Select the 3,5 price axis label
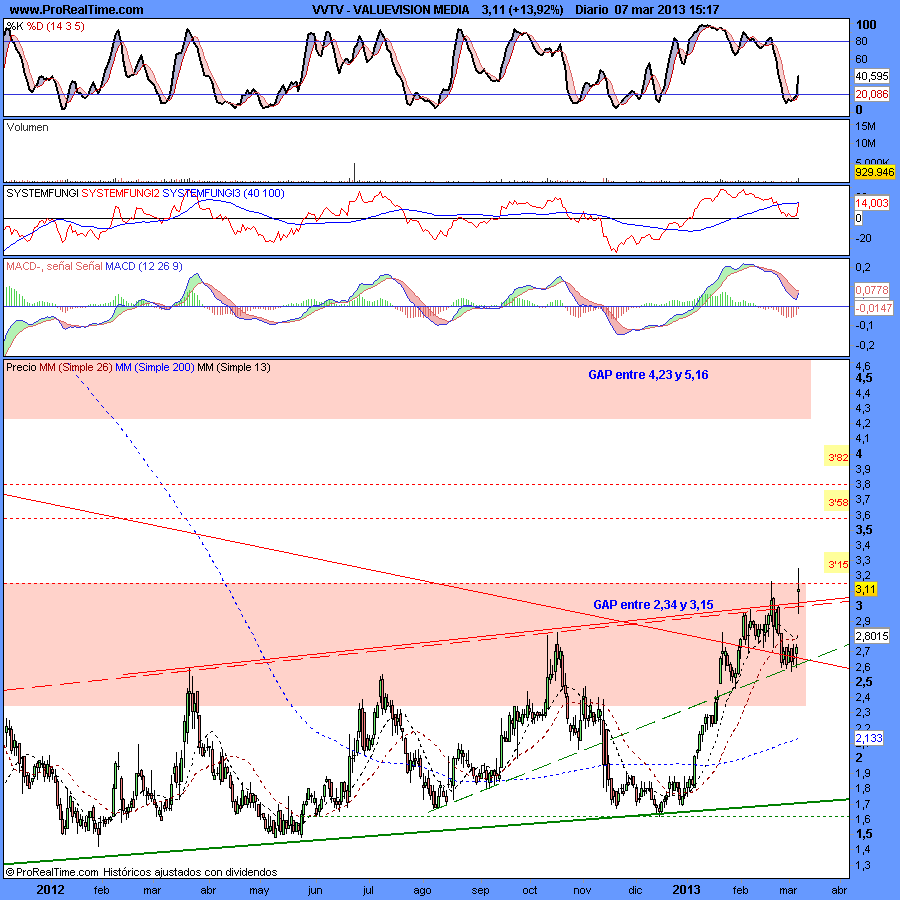Screen dimensions: 900x900 point(864,530)
